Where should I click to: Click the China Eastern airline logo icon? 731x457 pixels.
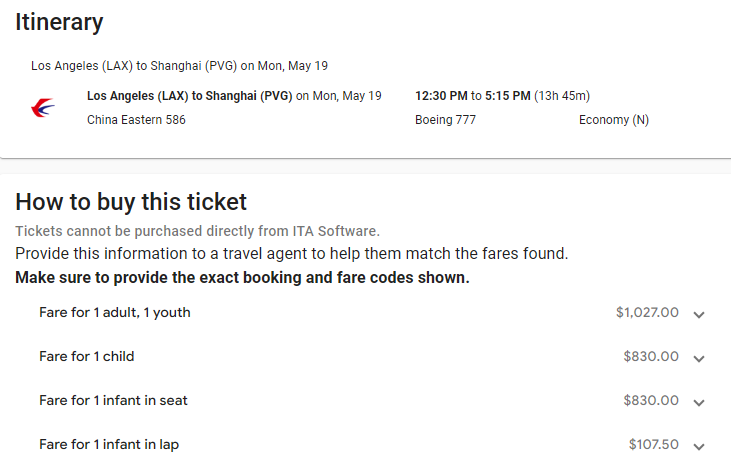[44, 108]
